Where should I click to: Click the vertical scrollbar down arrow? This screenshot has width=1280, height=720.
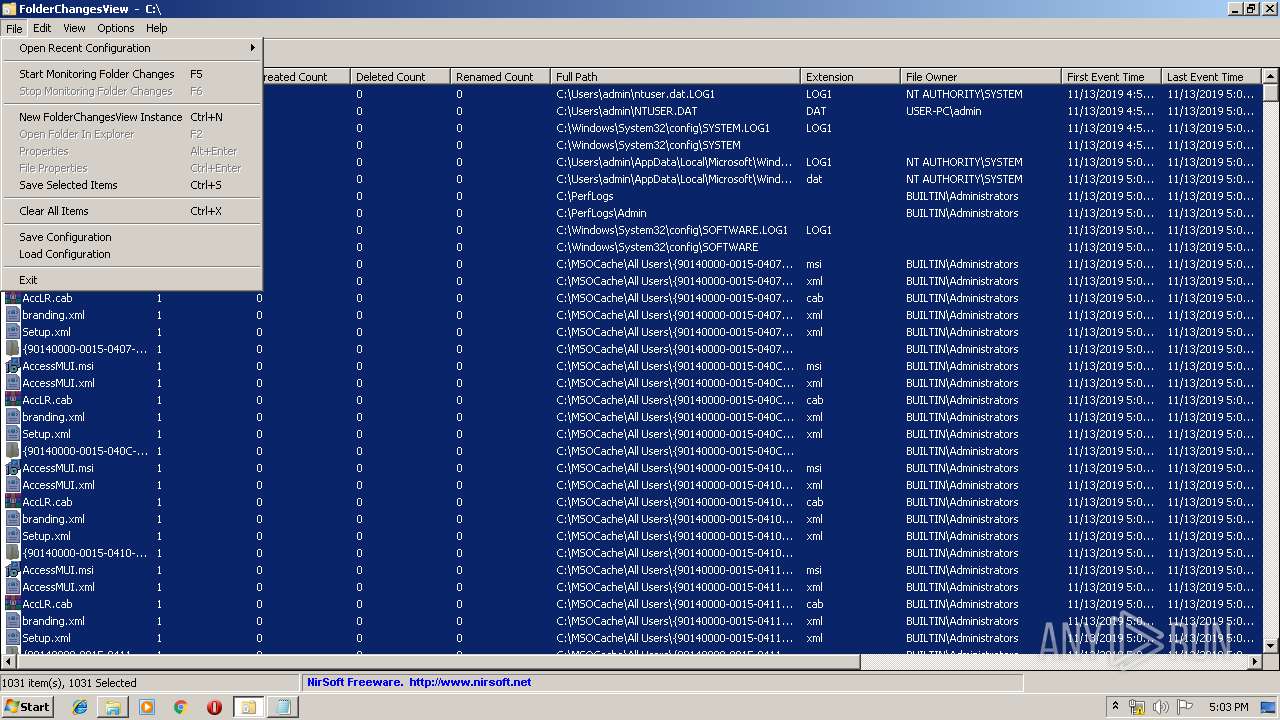[x=1270, y=645]
